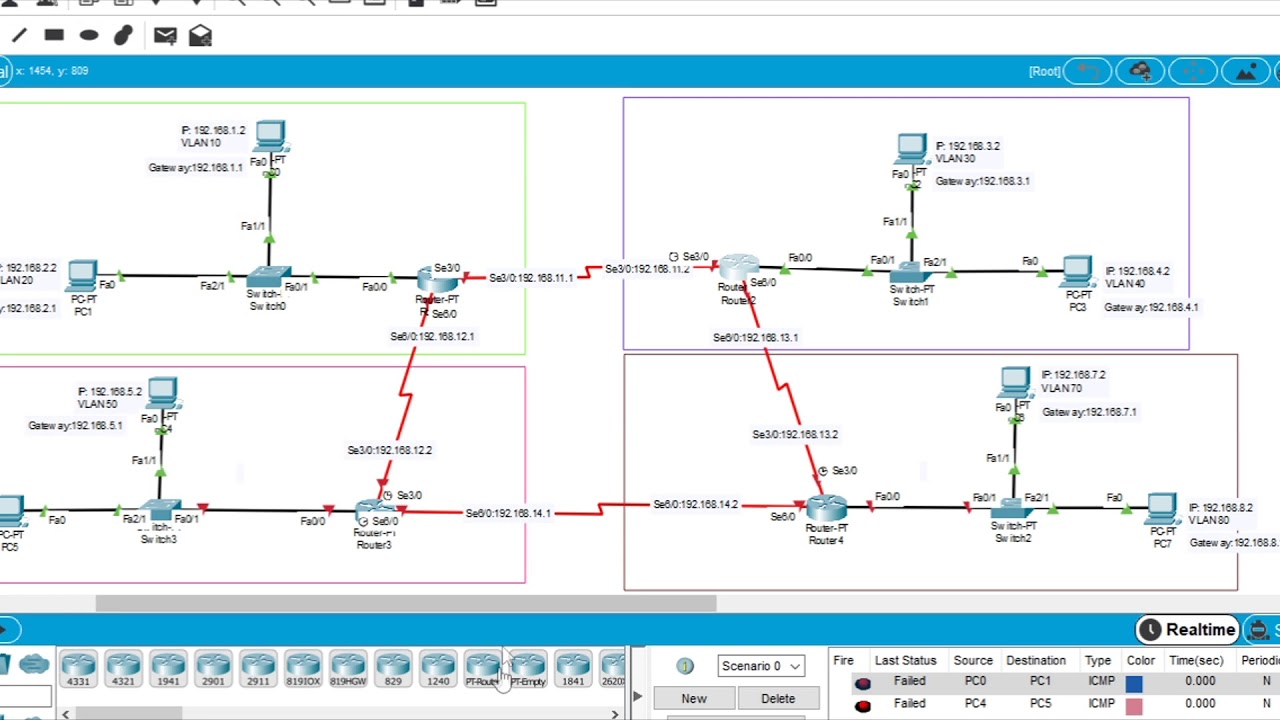
Task: Click the Se6/0:192.168.14.2 interface label
Action: coord(696,505)
